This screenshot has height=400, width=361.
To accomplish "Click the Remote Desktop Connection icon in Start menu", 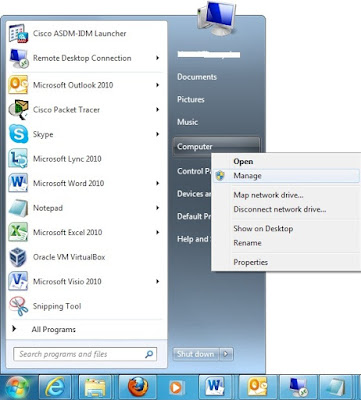I will pos(18,58).
